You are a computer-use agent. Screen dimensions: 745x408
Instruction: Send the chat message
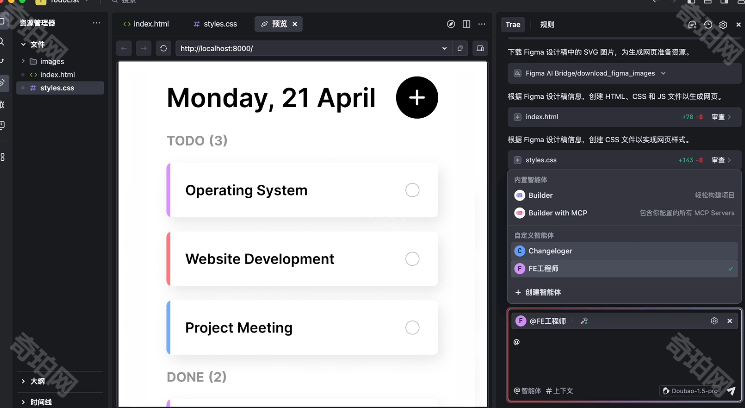(730, 391)
